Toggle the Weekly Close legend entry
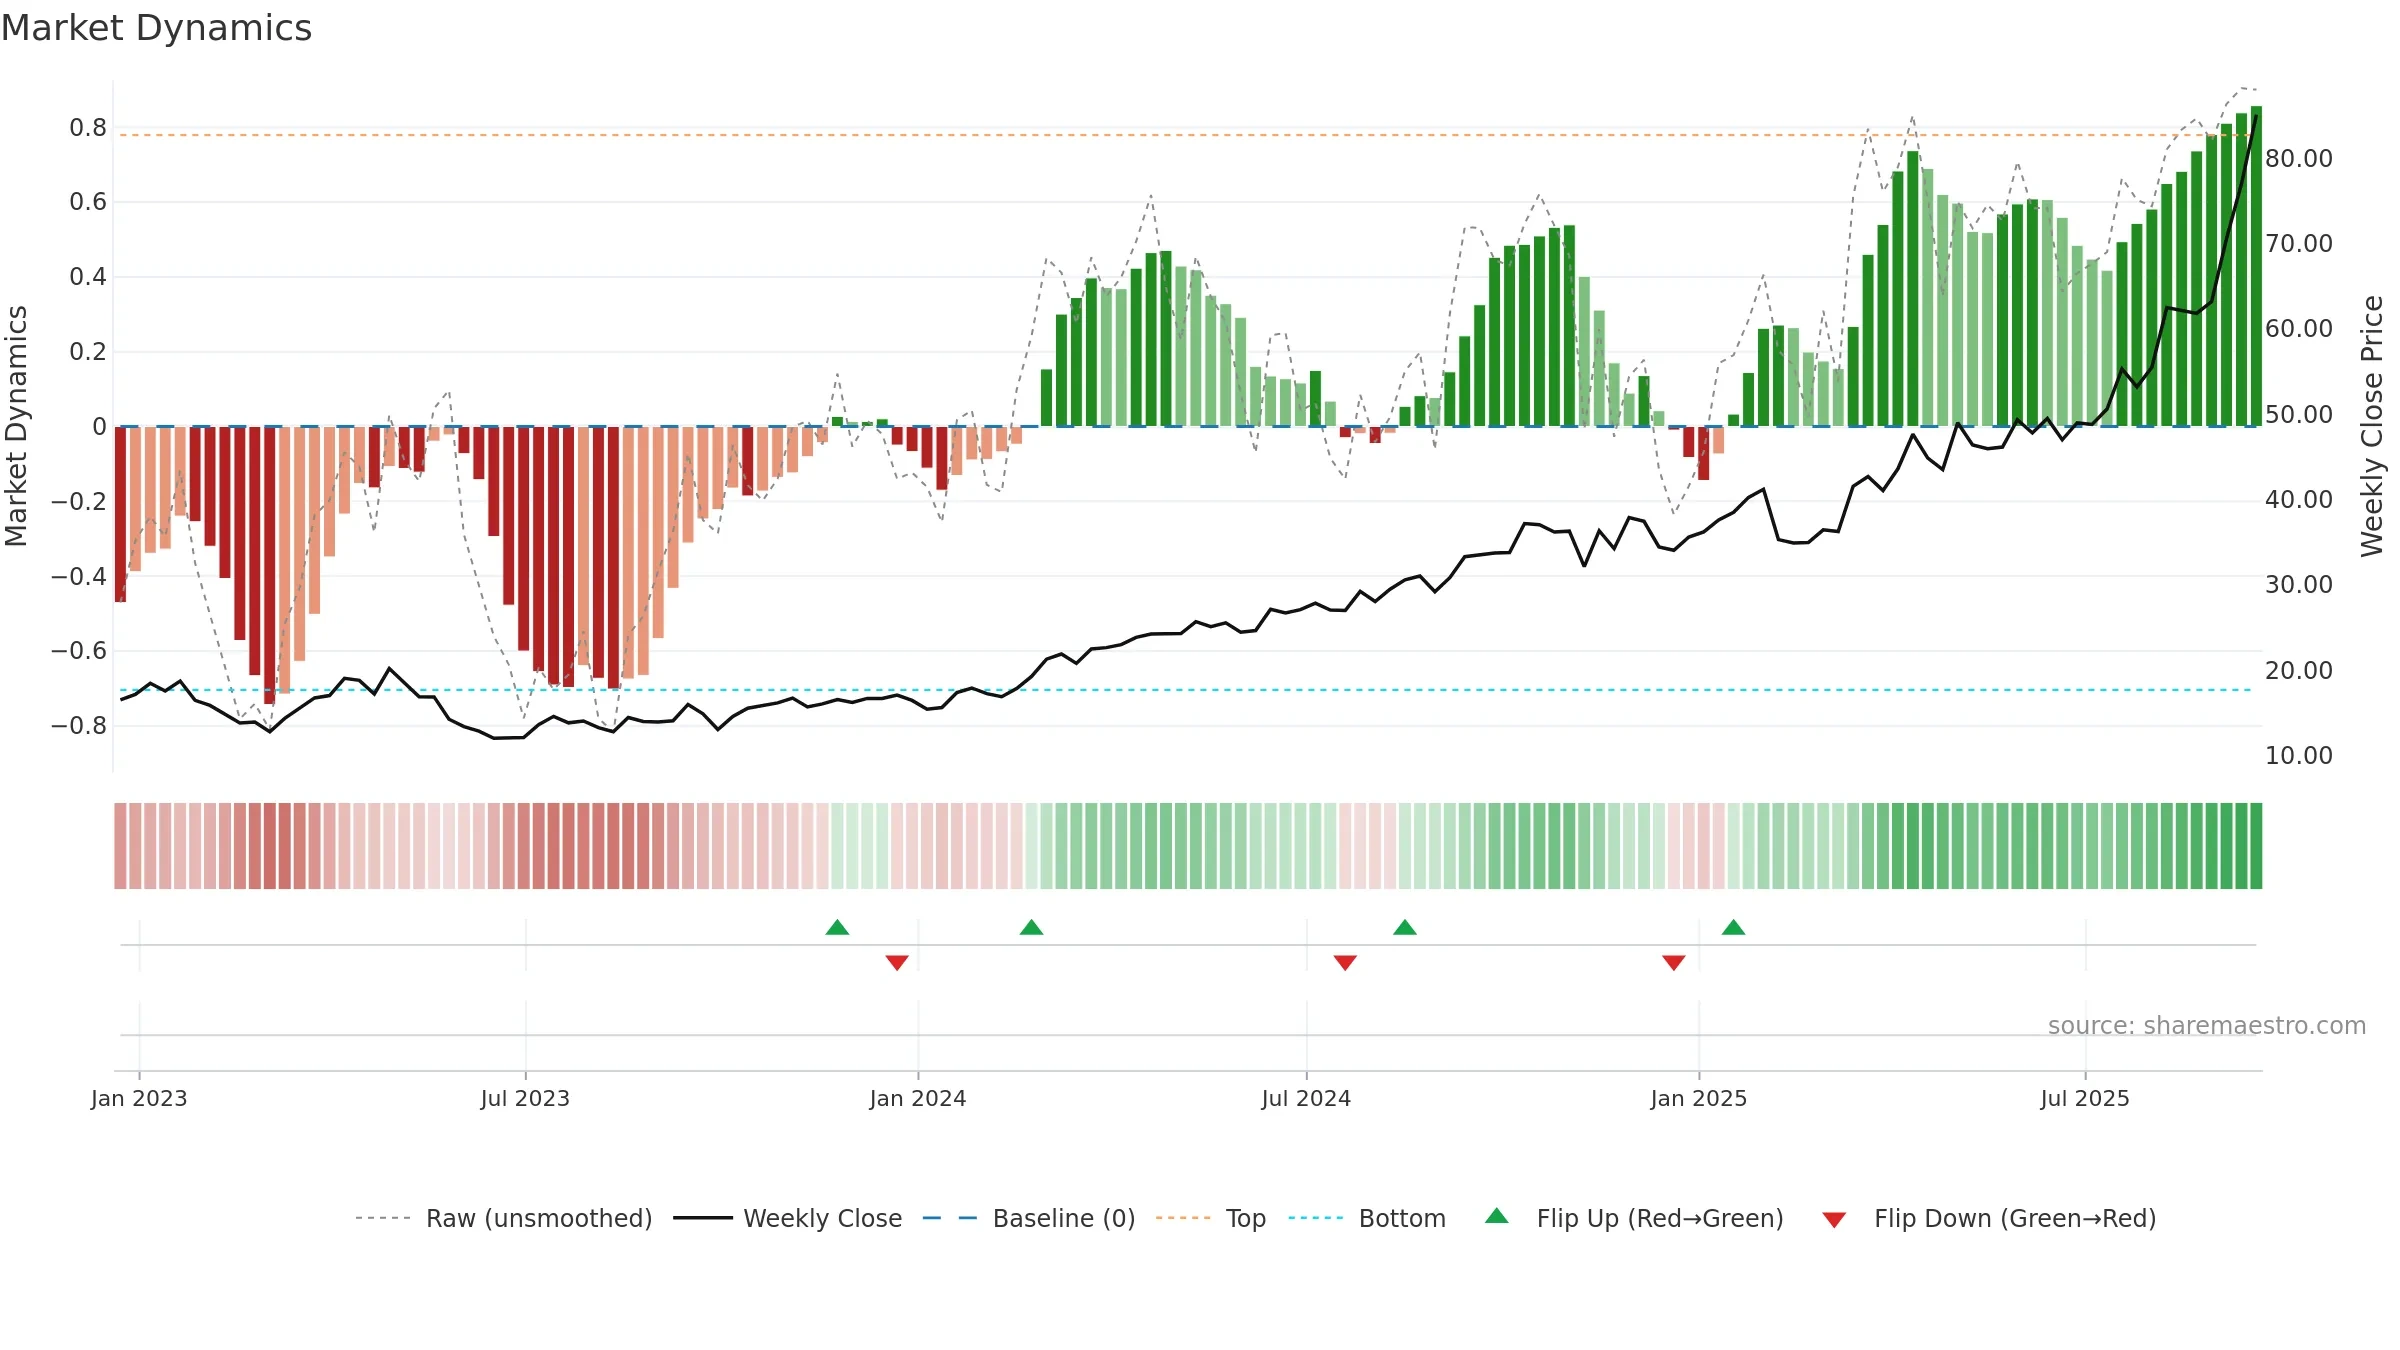The image size is (2400, 1350). point(787,1218)
